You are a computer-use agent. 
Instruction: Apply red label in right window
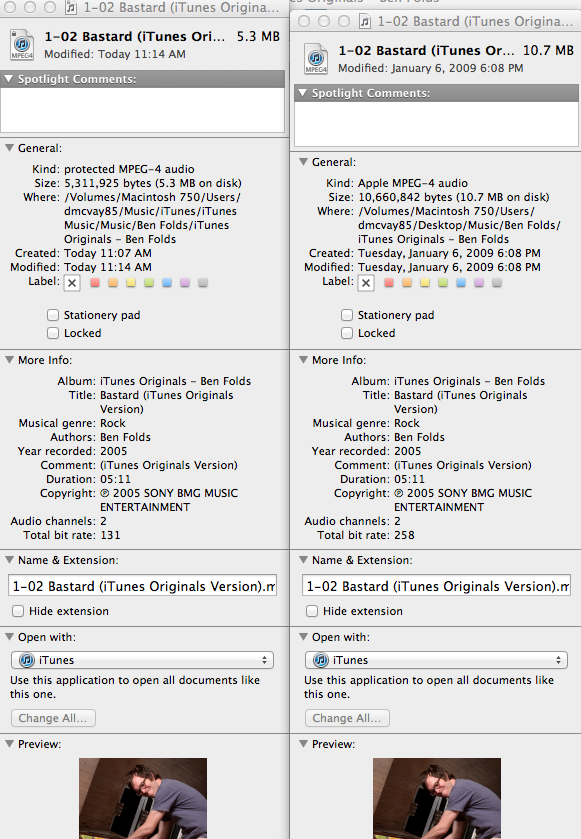[x=389, y=283]
